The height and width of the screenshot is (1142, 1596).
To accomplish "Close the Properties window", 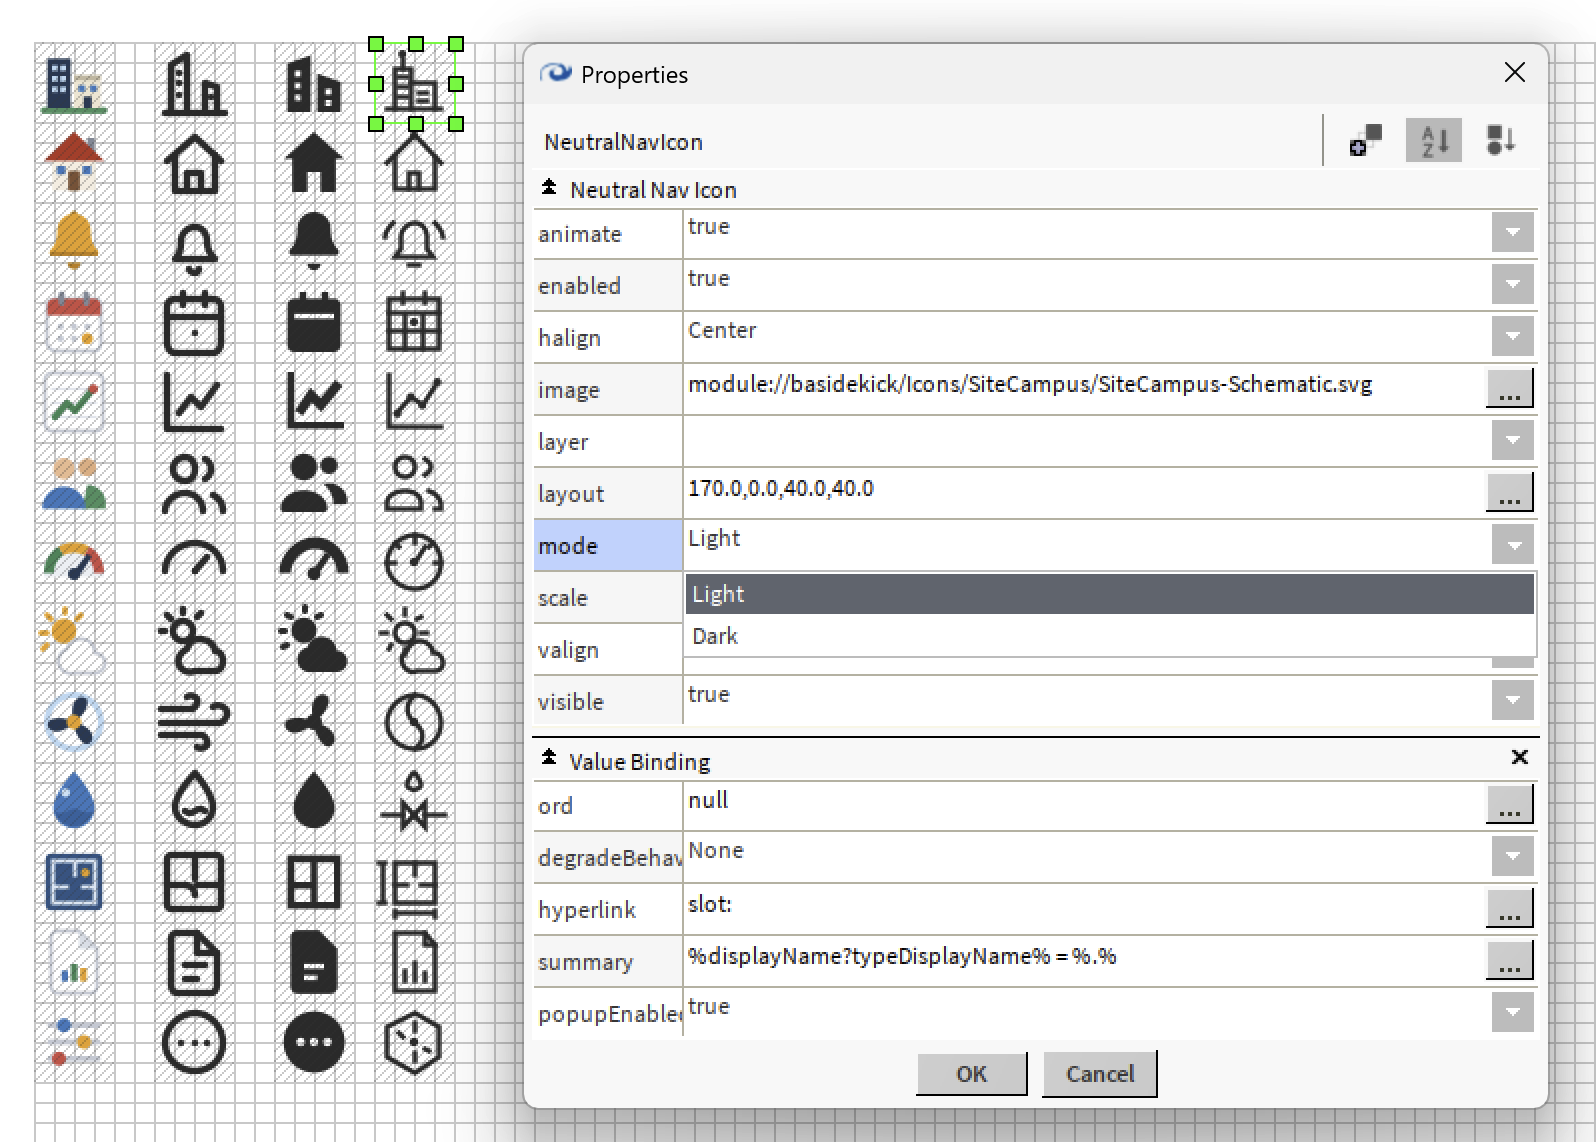I will tap(1514, 72).
